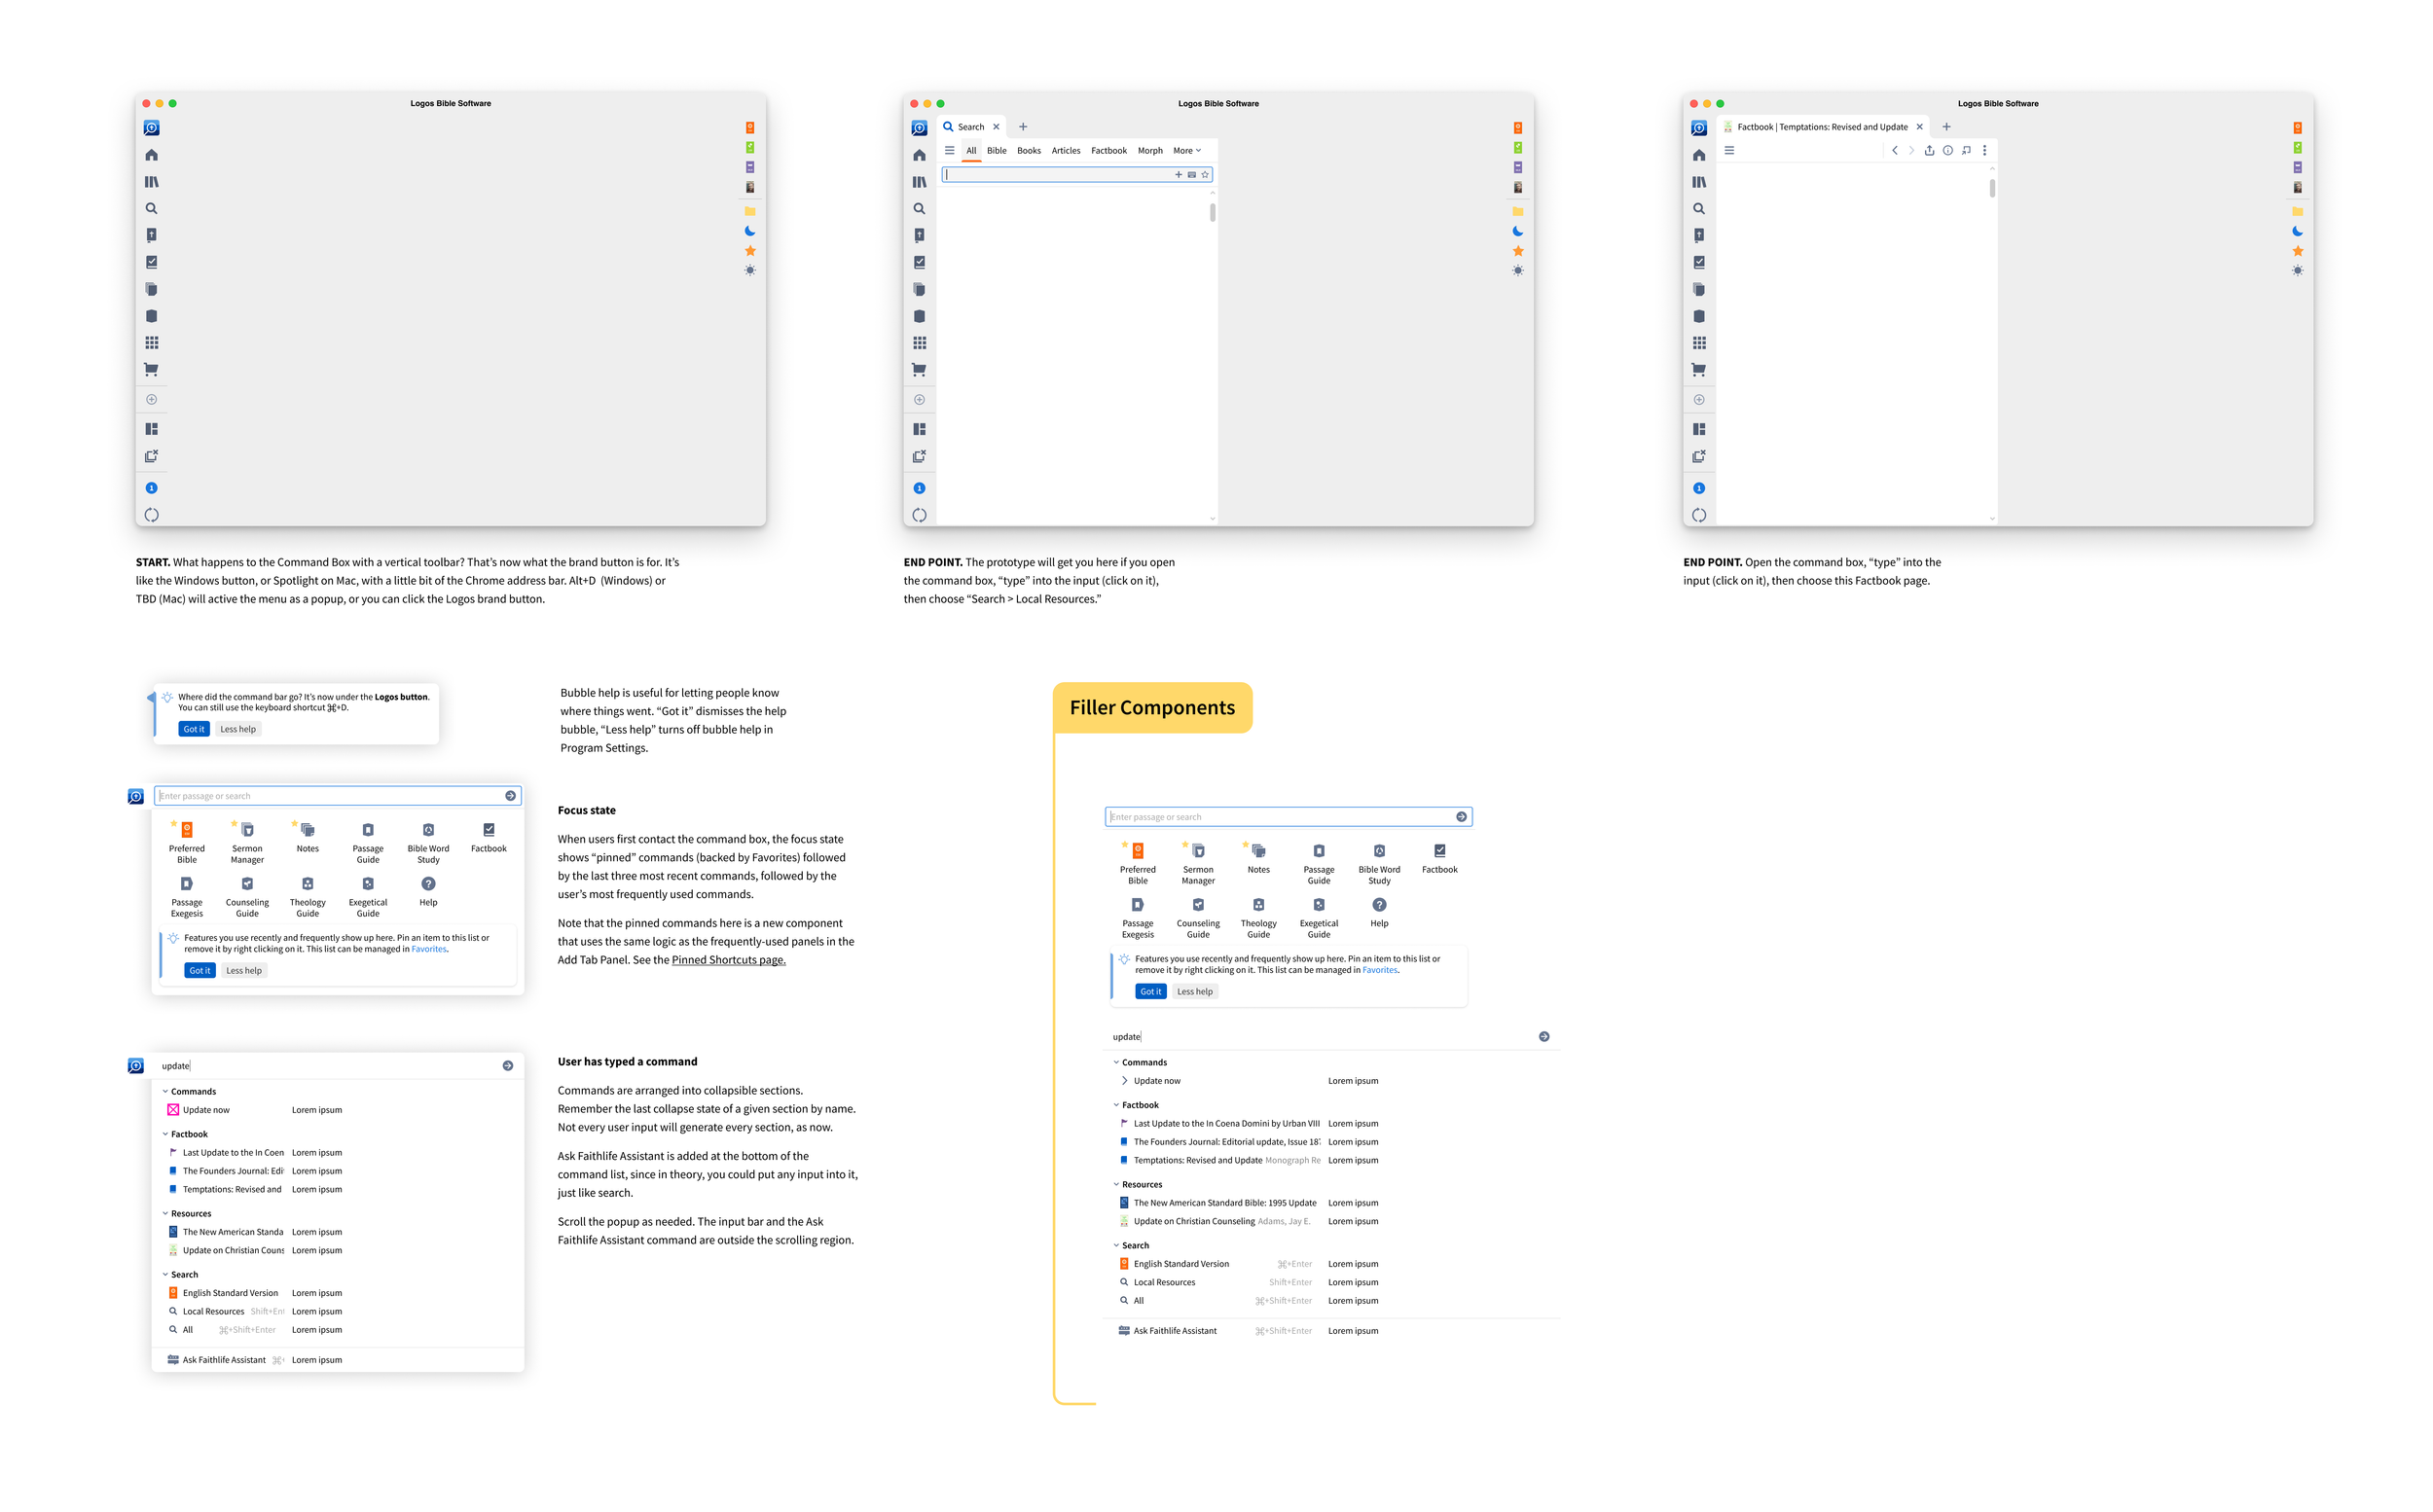Click the Logos brand button in the leftmost empty window
The width and height of the screenshot is (2433, 1512).
pos(152,128)
